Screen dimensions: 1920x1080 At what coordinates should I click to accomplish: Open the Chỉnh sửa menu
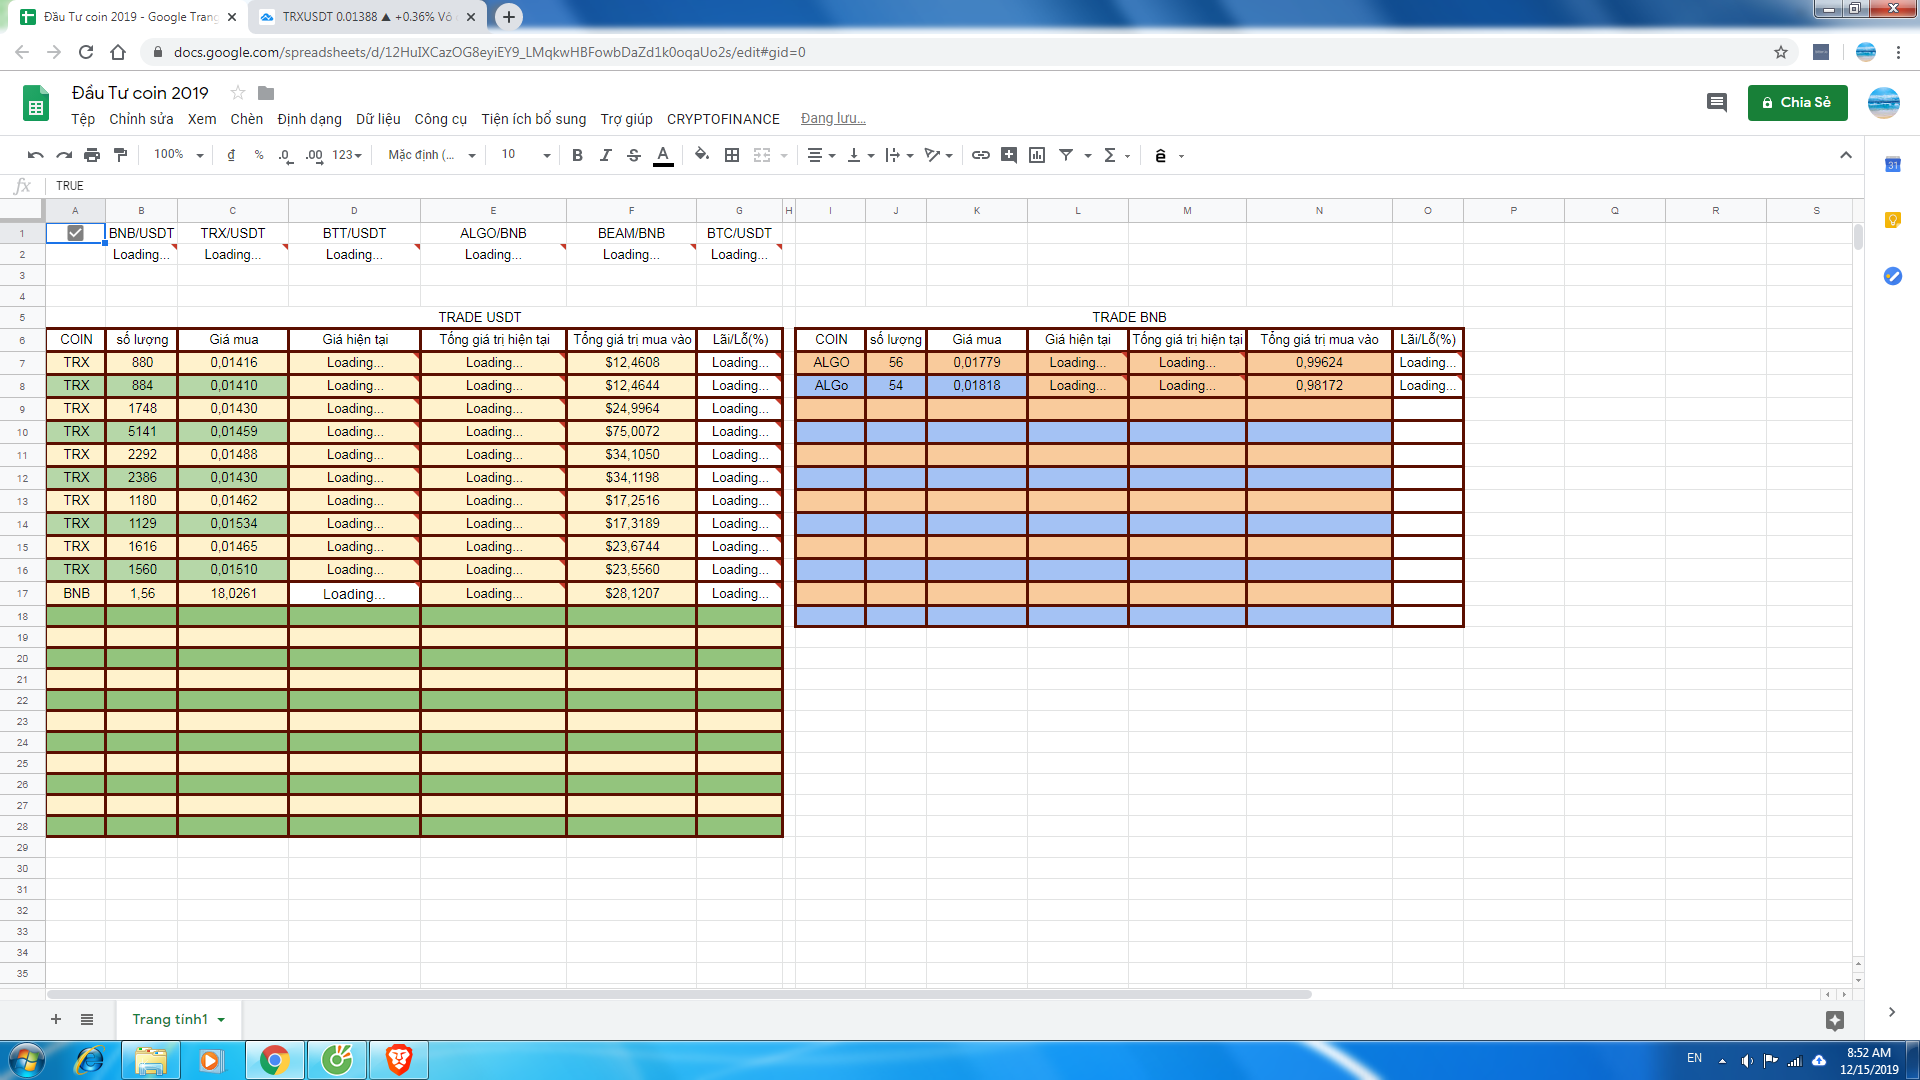click(x=141, y=119)
